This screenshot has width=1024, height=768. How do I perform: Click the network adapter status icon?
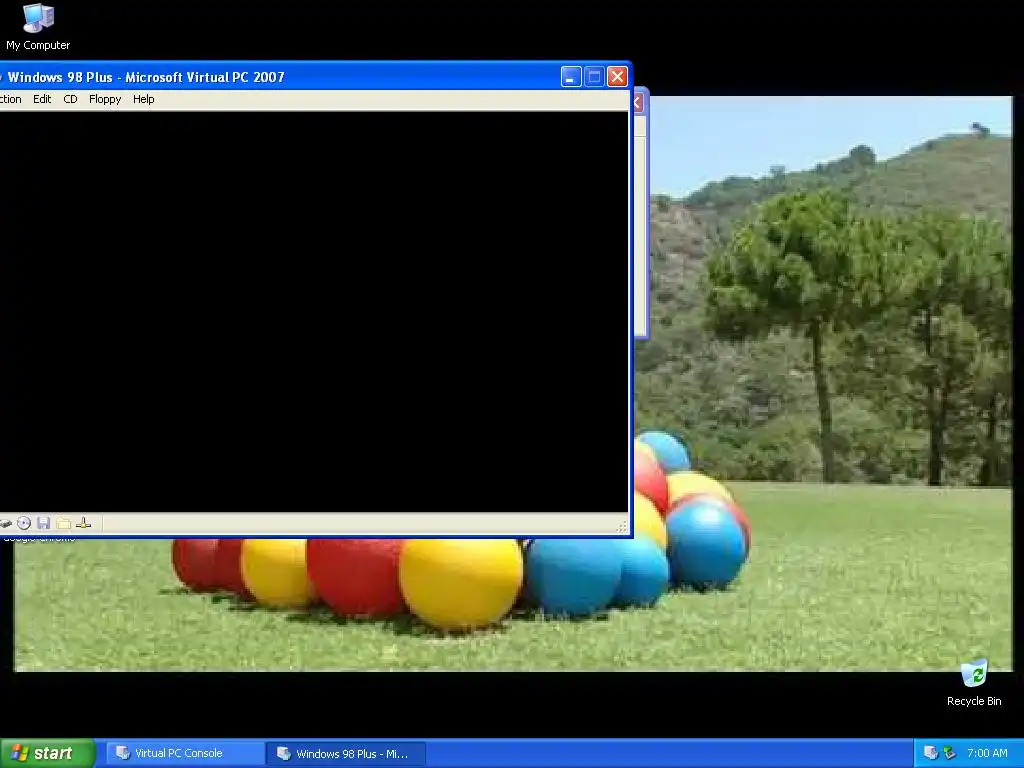coord(84,523)
